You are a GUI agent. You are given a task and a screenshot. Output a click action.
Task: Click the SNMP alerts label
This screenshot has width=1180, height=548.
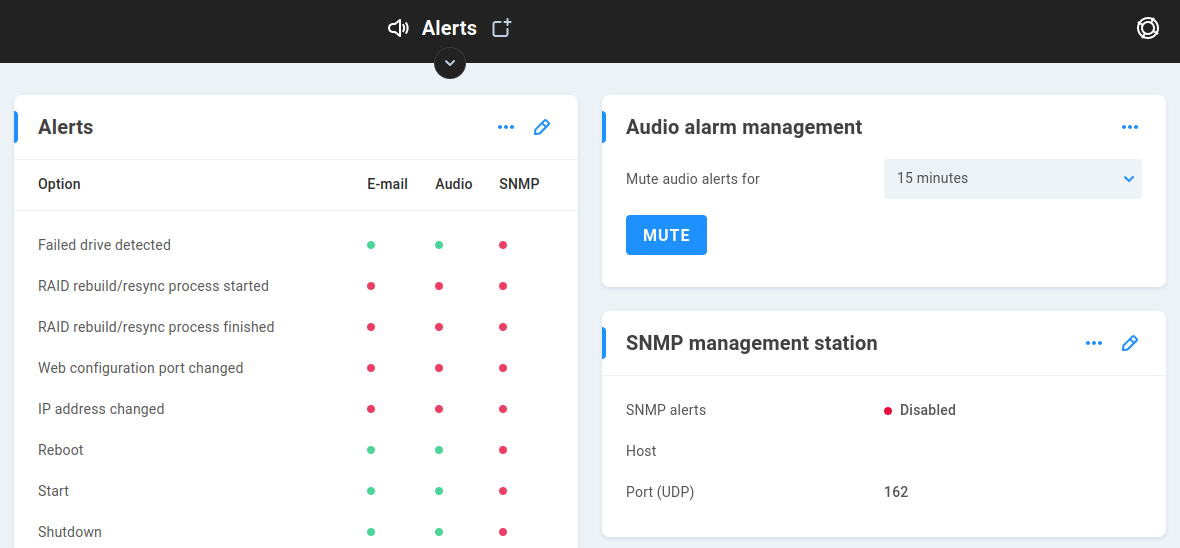666,410
